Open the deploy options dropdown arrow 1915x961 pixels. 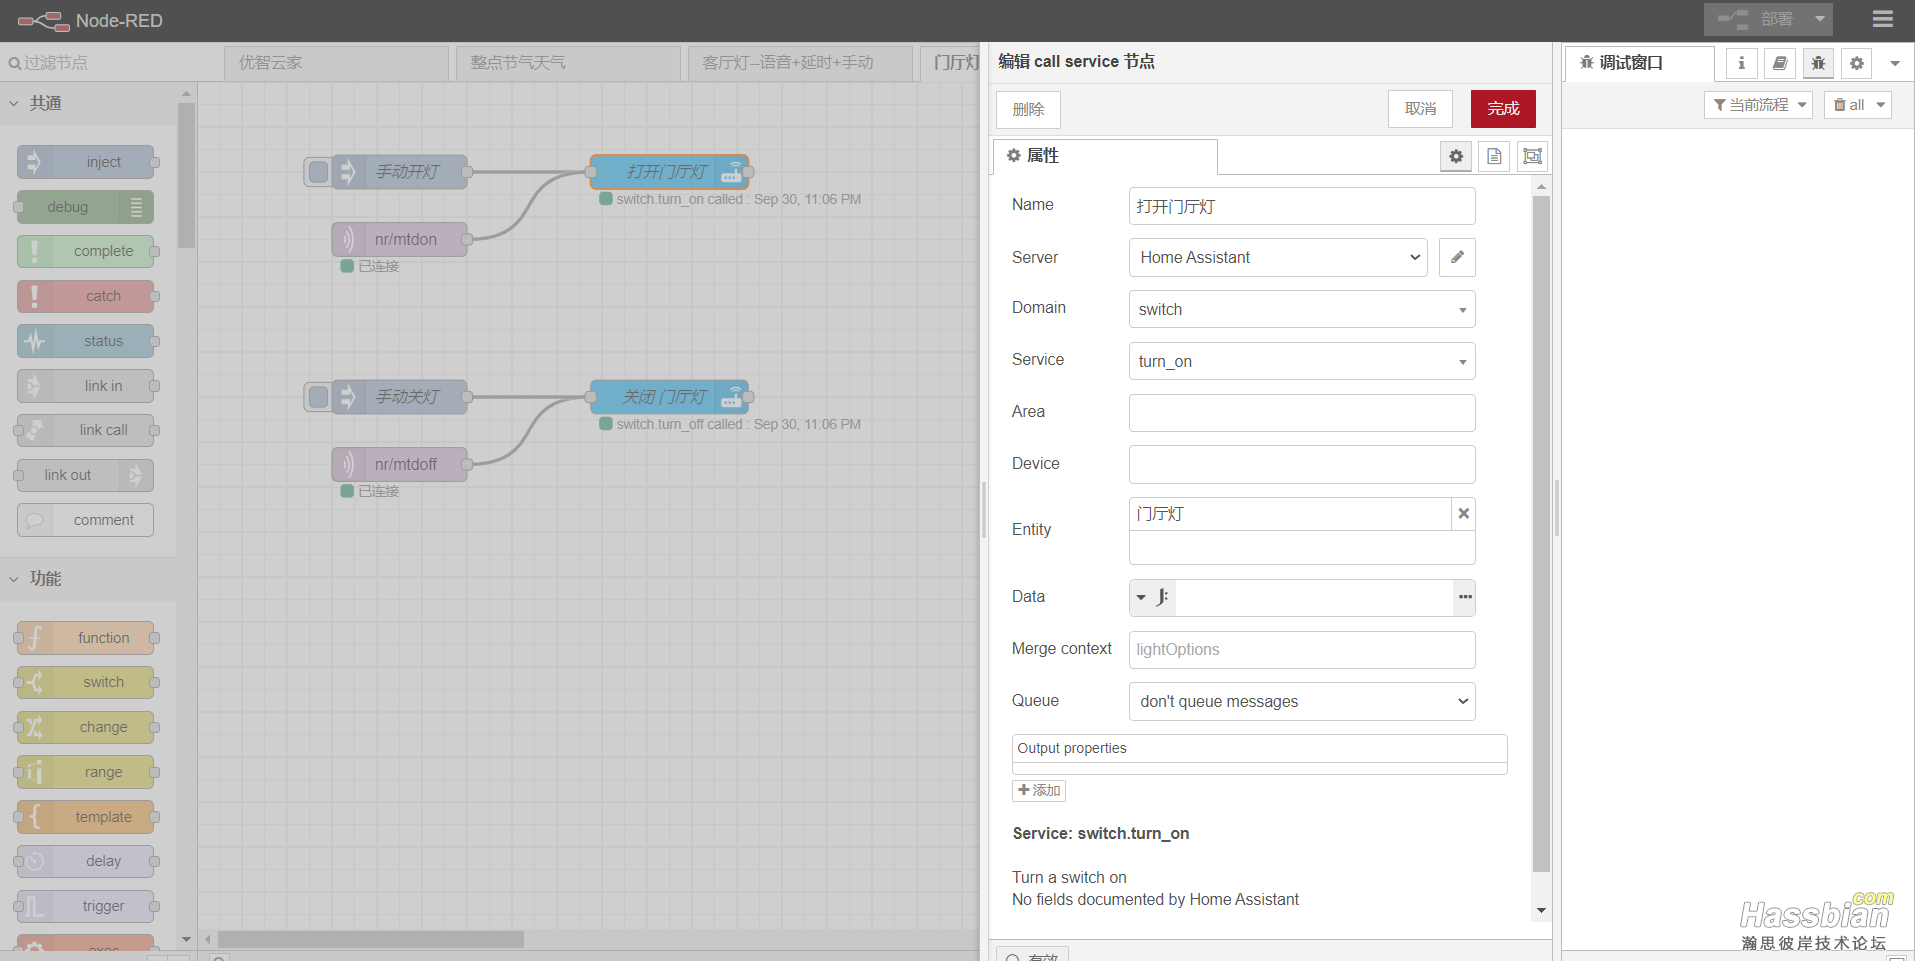1820,19
